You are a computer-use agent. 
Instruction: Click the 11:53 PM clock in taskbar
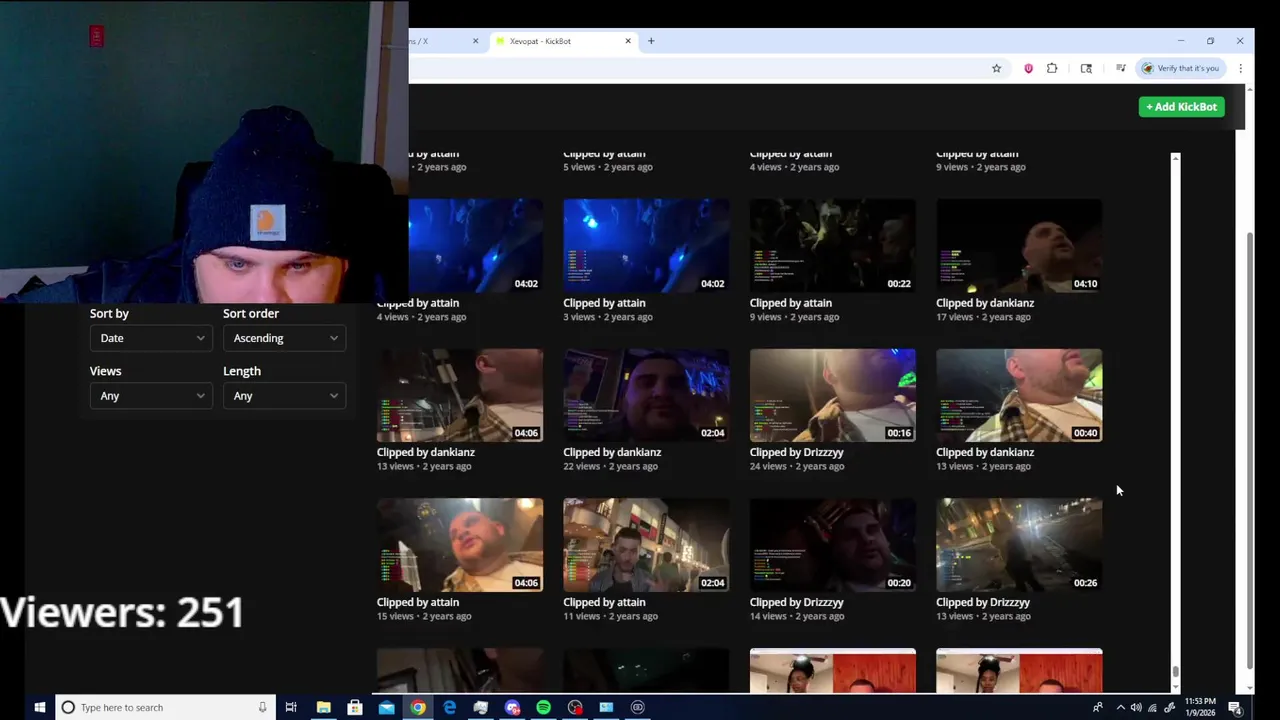pos(1200,707)
